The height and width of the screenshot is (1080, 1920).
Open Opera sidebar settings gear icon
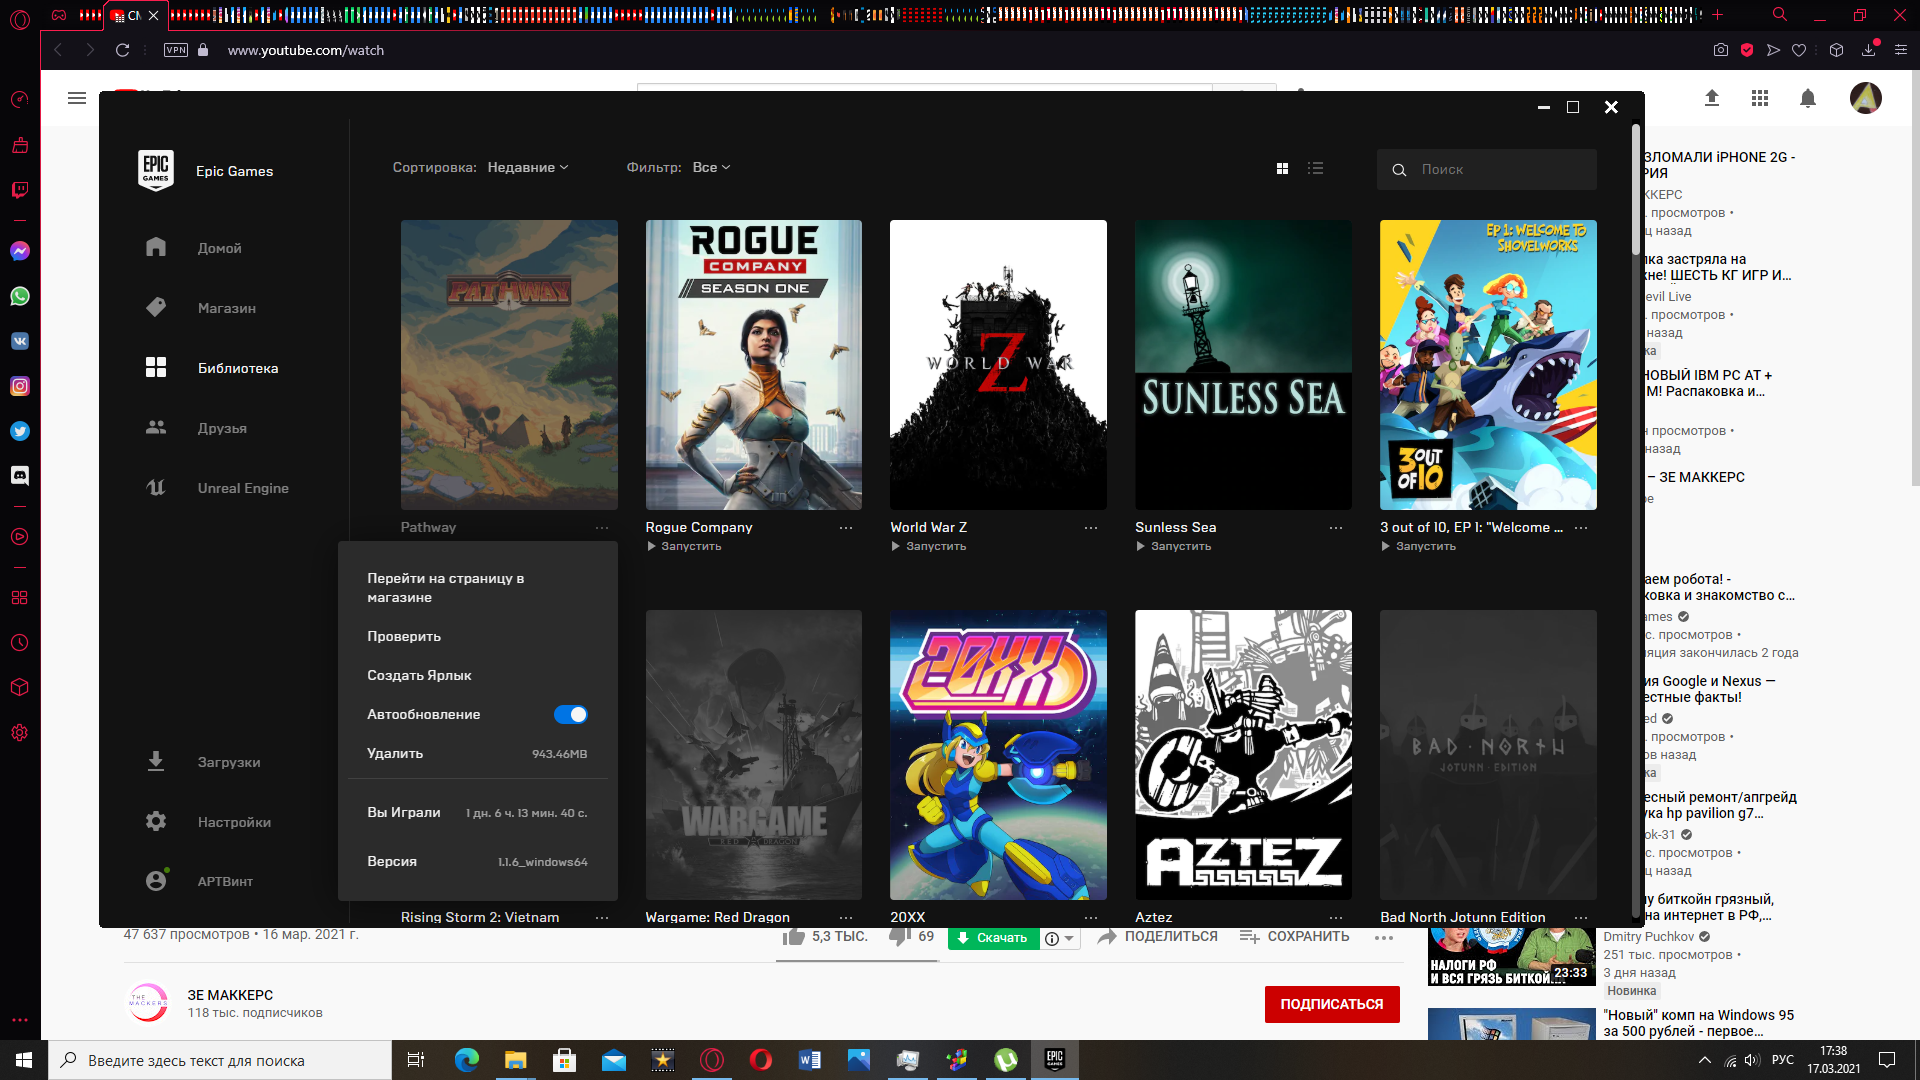coord(20,732)
